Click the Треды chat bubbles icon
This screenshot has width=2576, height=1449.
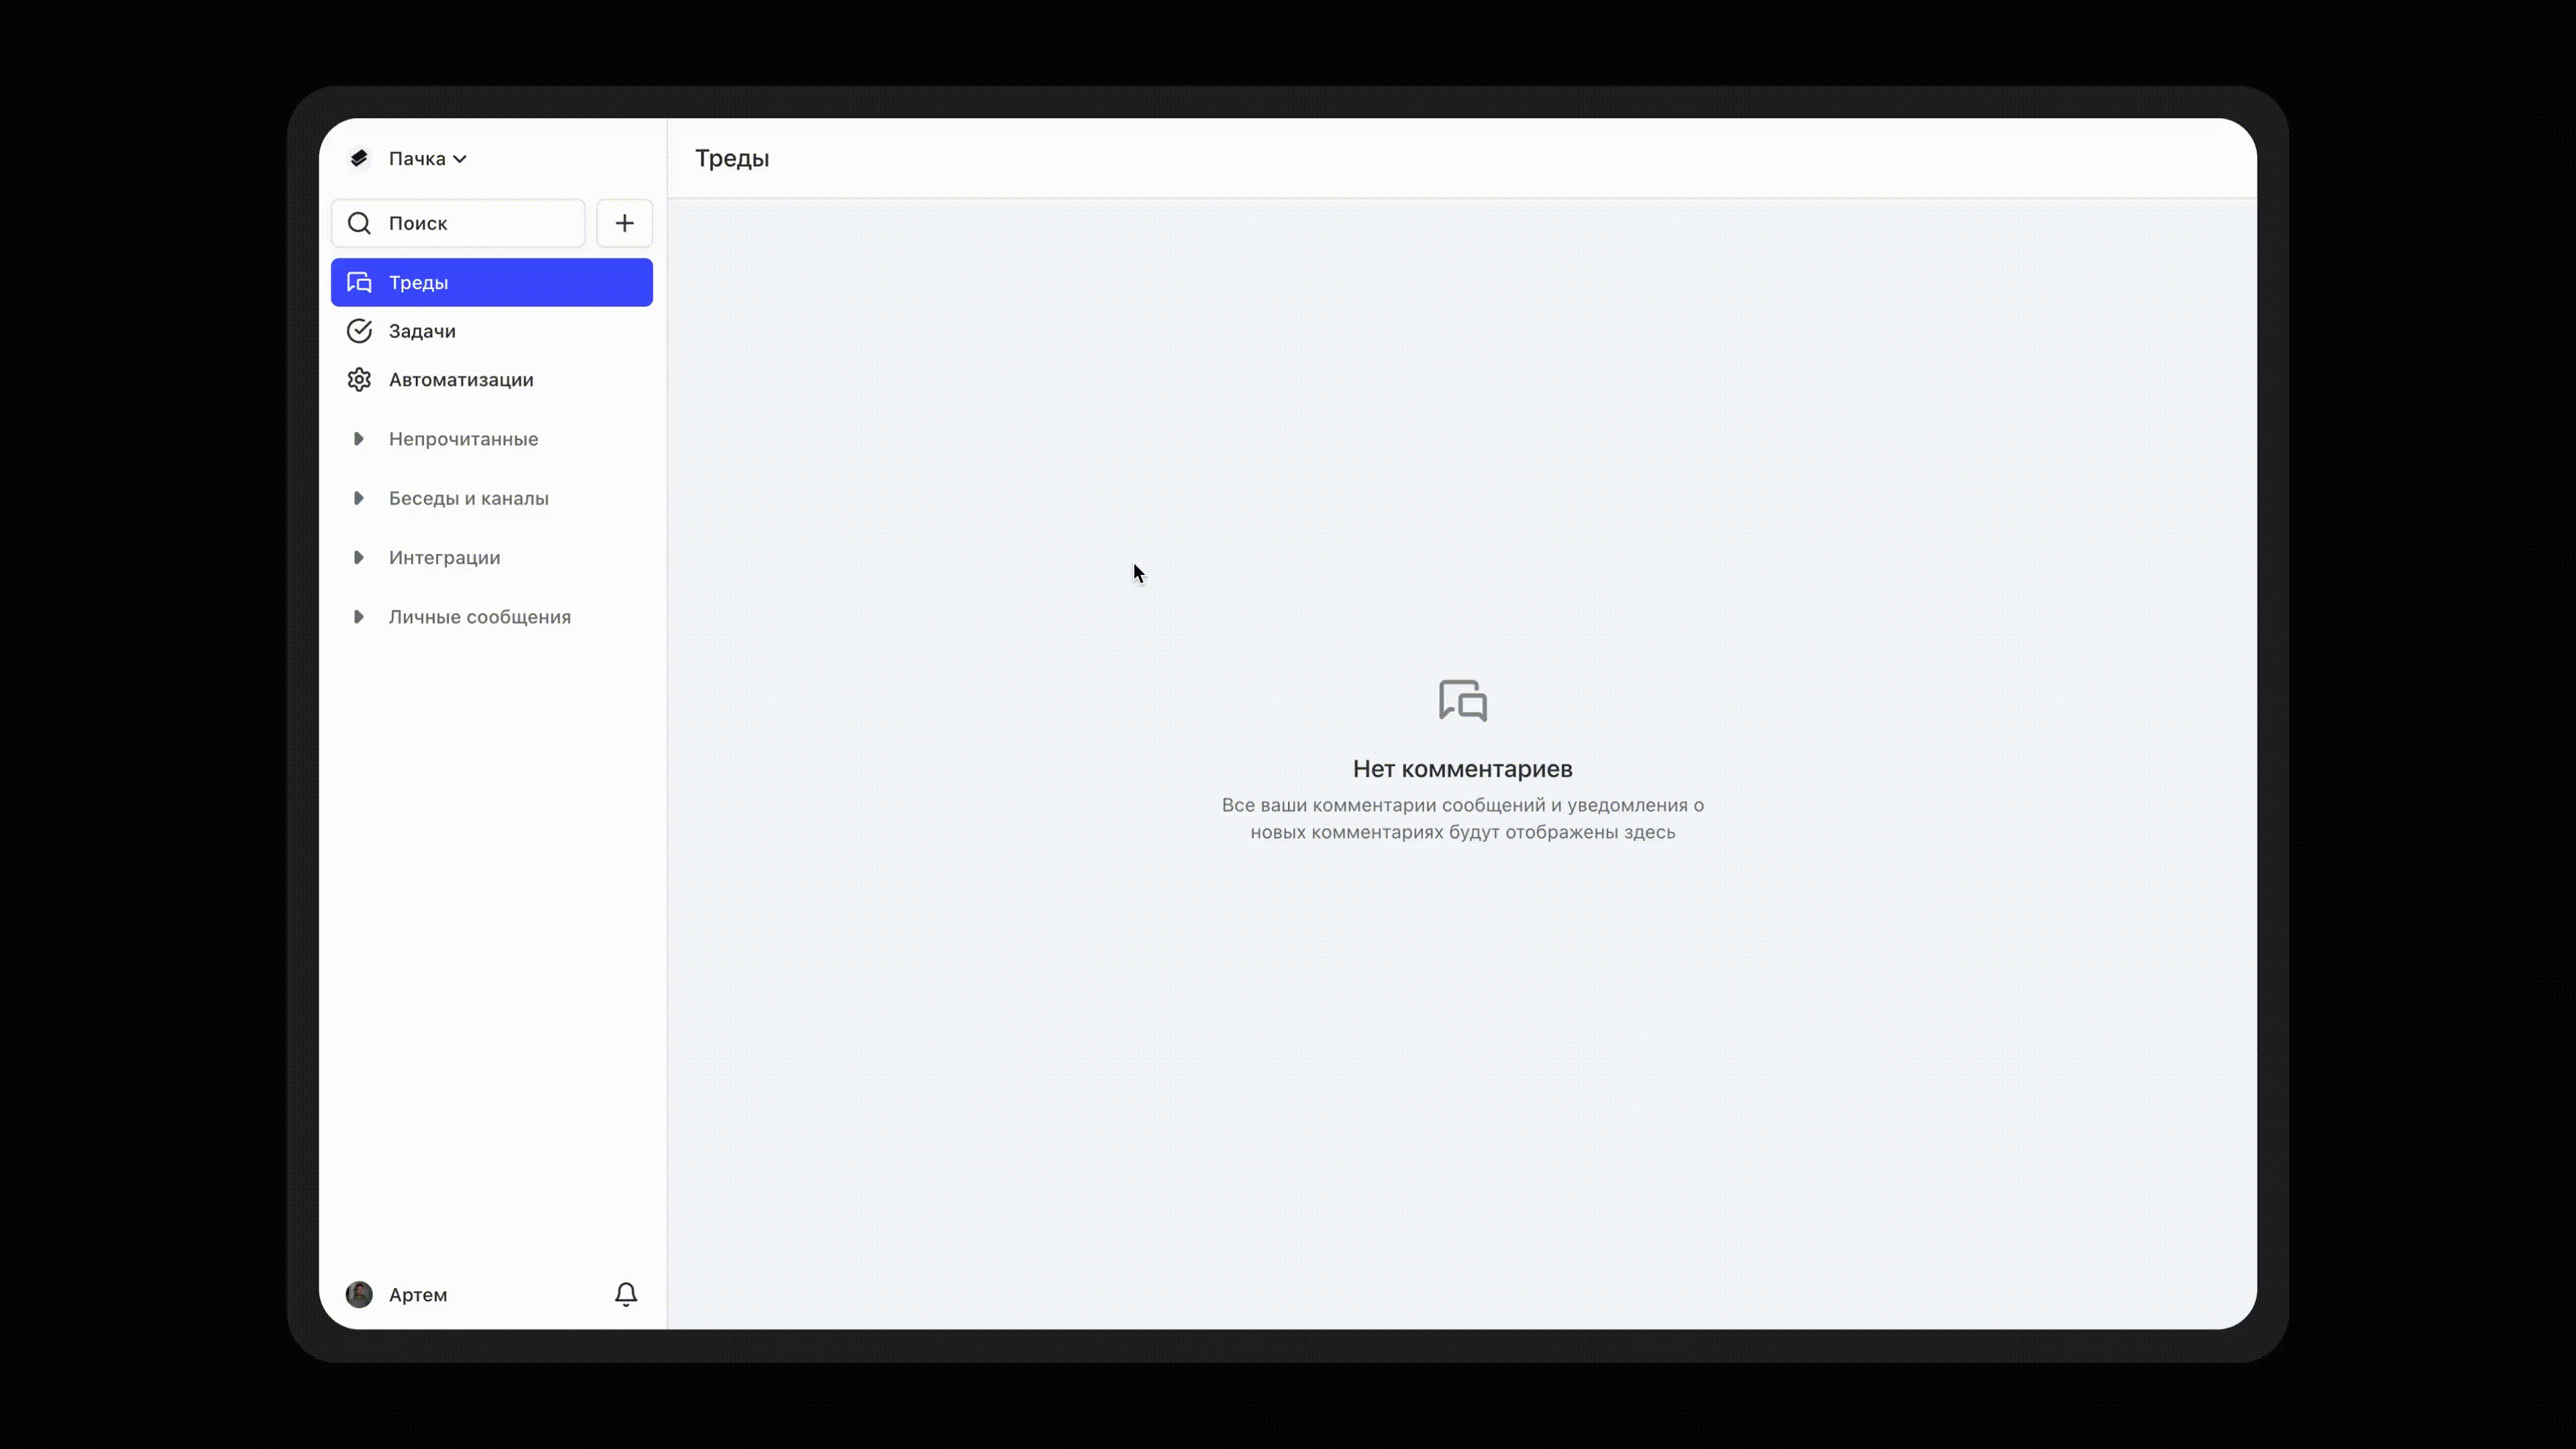[x=359, y=283]
